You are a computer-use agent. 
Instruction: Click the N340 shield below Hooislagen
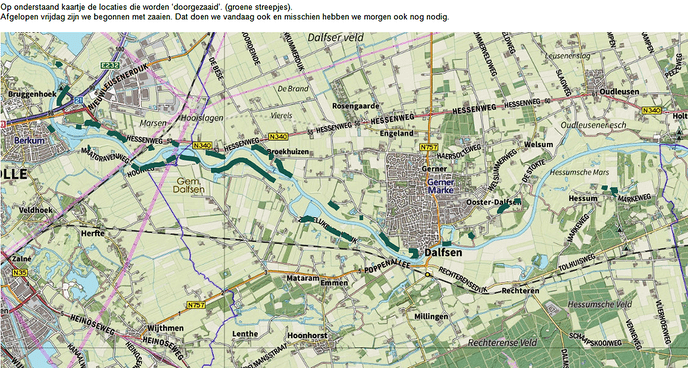[203, 145]
